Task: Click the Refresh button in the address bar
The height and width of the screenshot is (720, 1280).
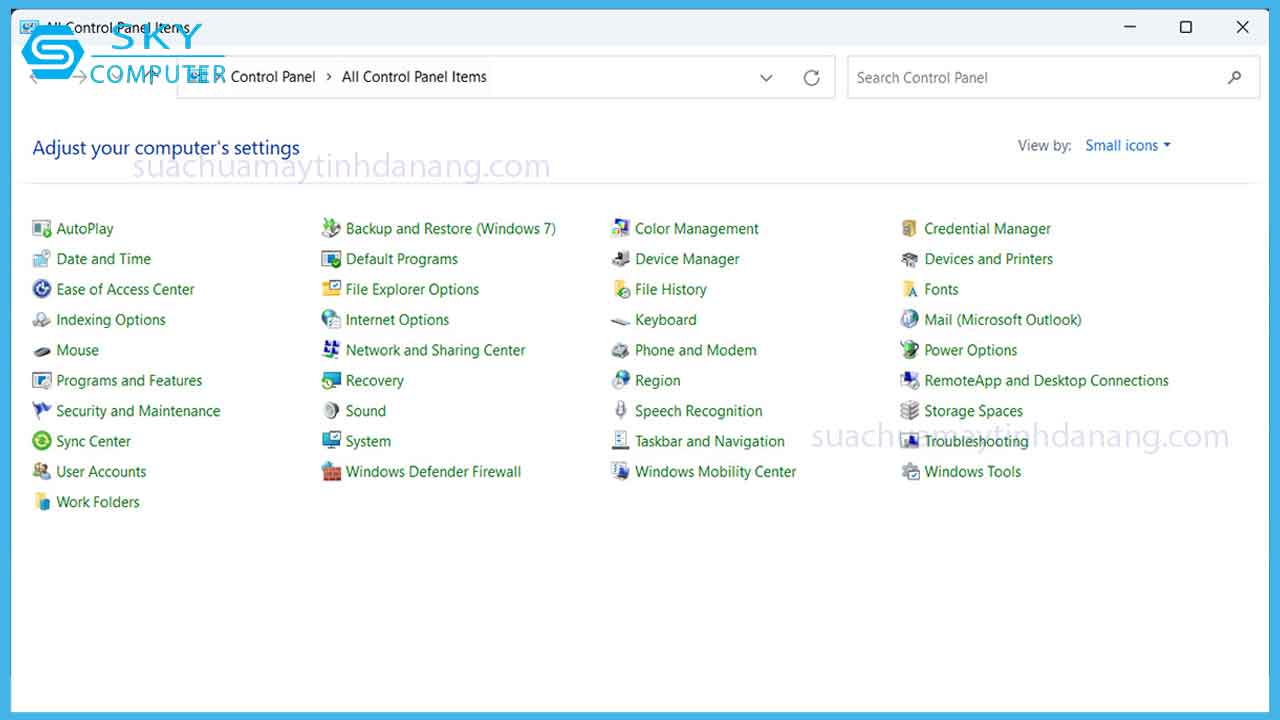Action: (811, 77)
